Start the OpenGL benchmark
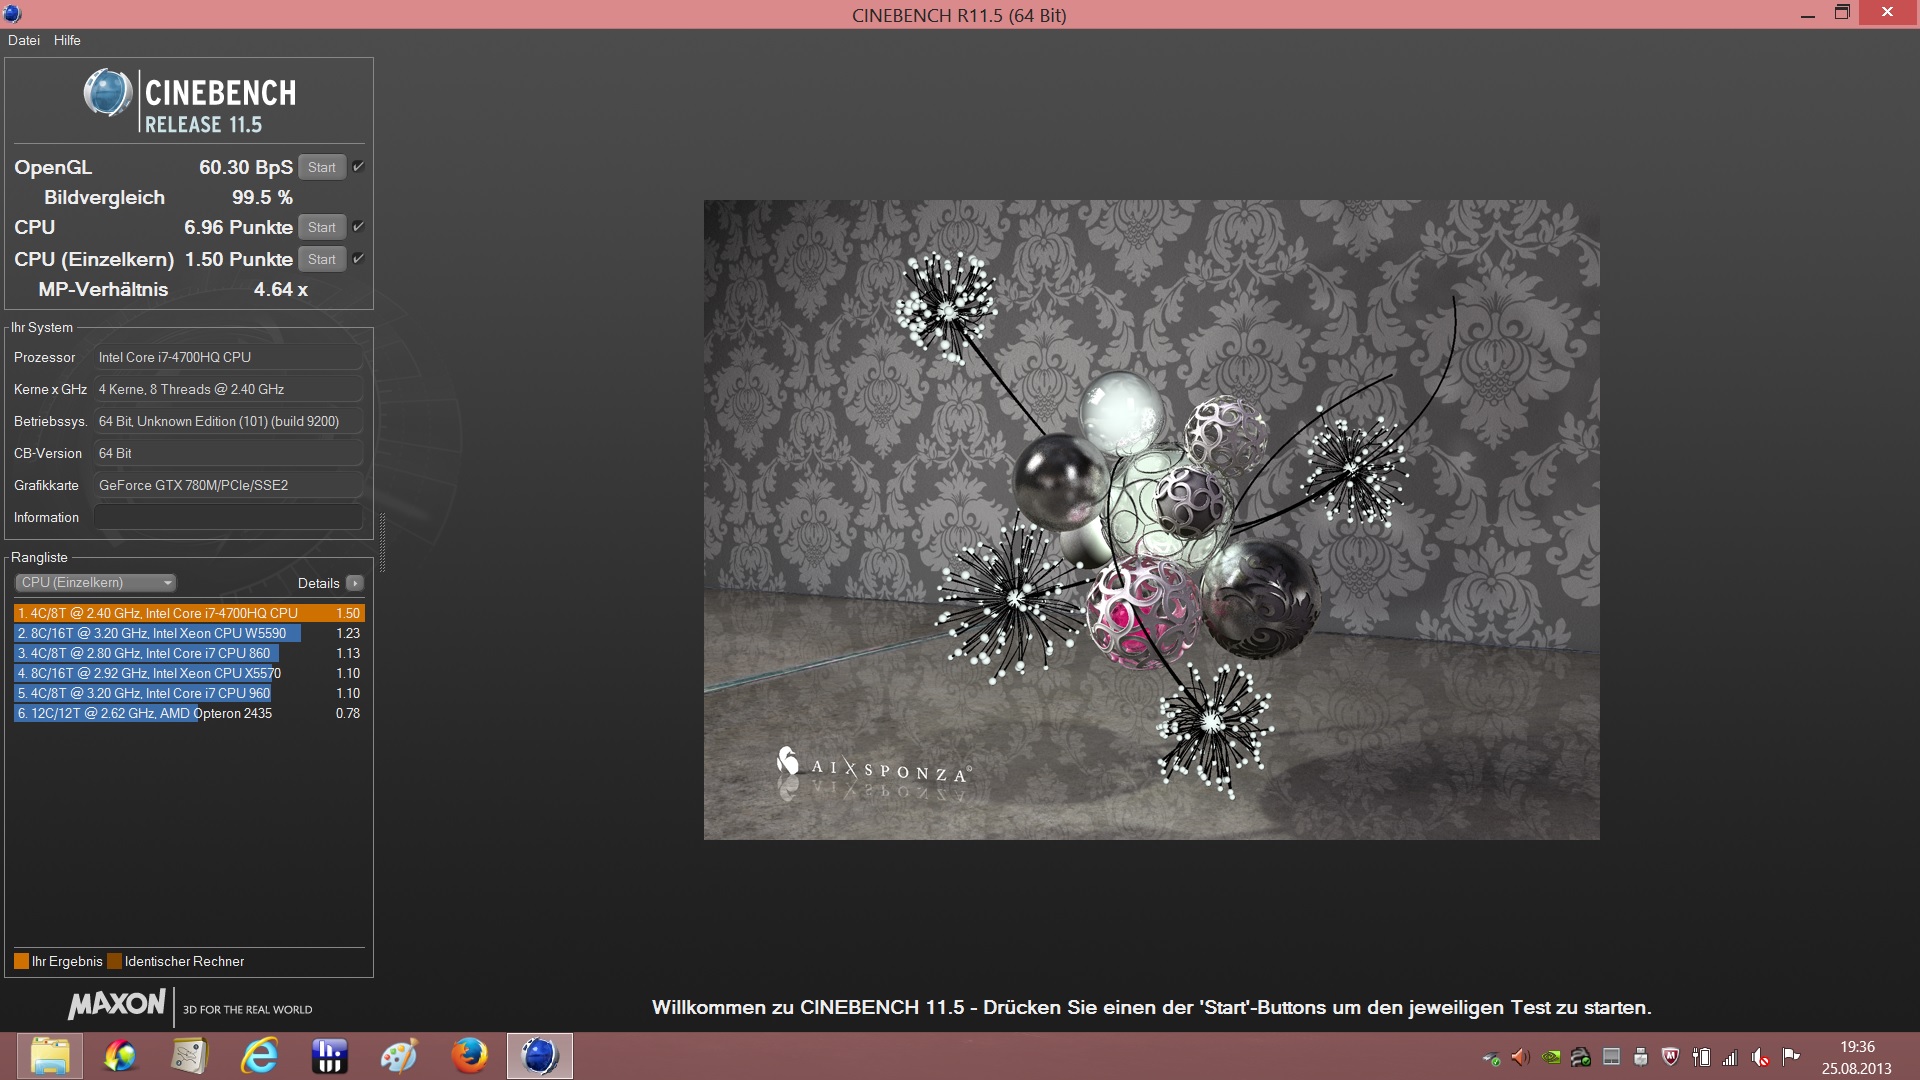This screenshot has height=1080, width=1920. pos(322,167)
